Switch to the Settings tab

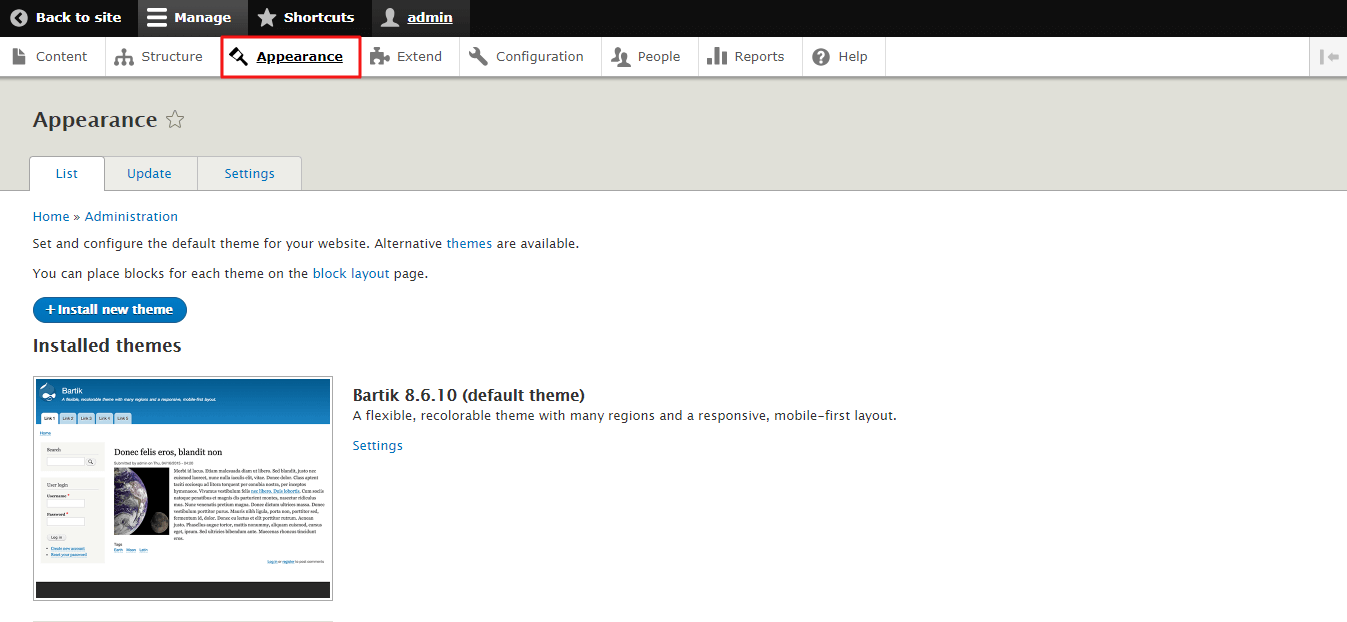tap(250, 173)
